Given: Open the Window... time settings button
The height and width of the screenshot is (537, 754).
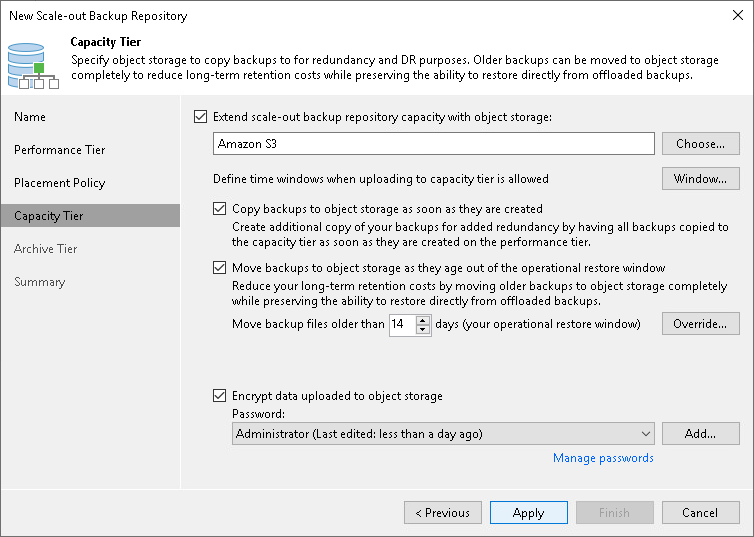Looking at the screenshot, I should pyautogui.click(x=701, y=179).
